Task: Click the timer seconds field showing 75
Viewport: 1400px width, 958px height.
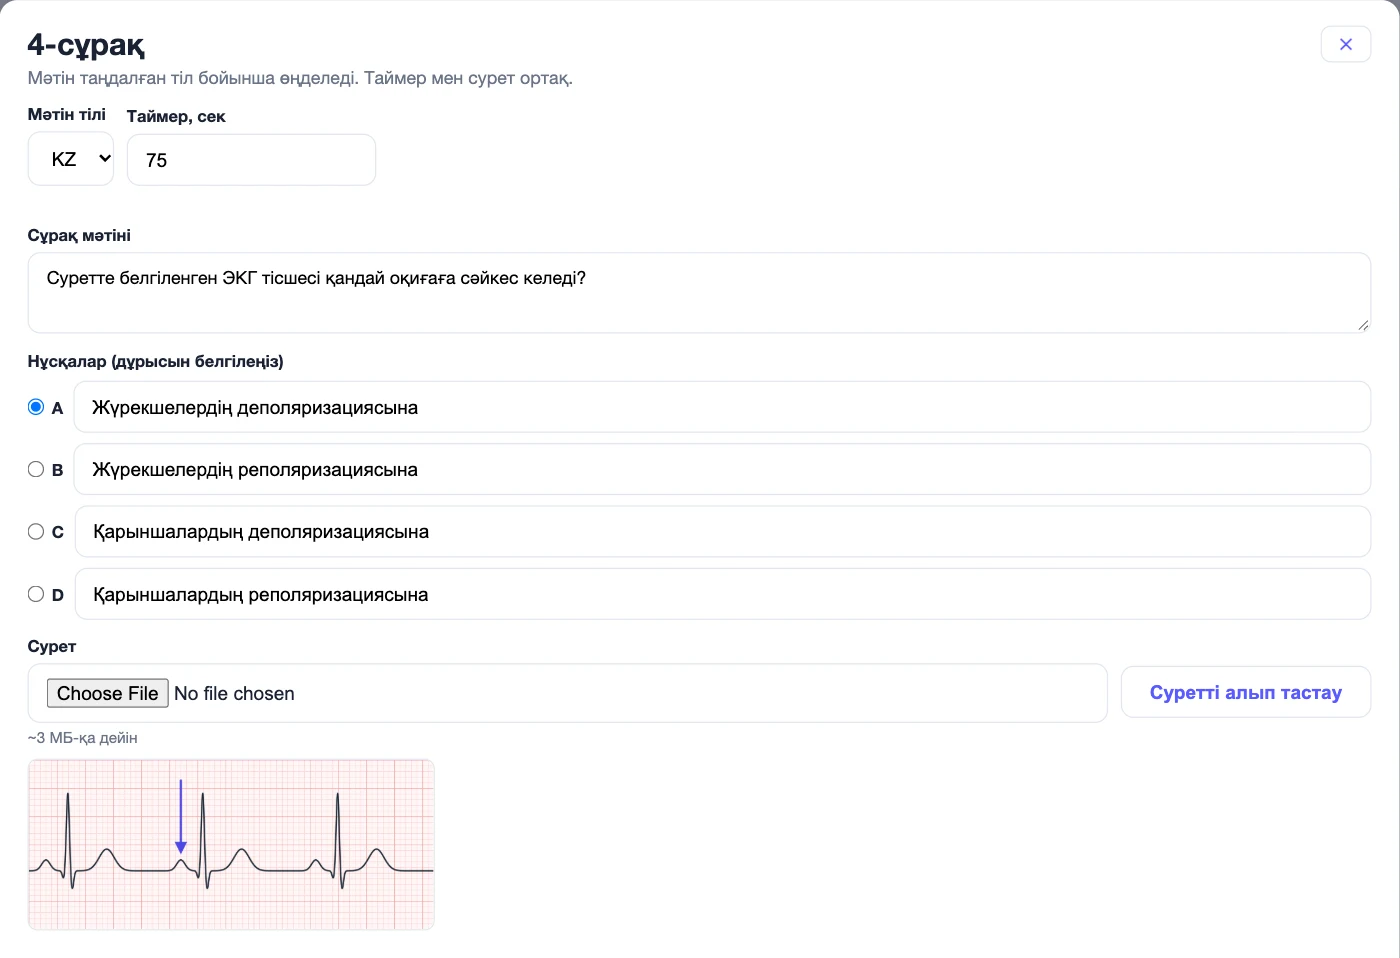Action: tap(251, 160)
